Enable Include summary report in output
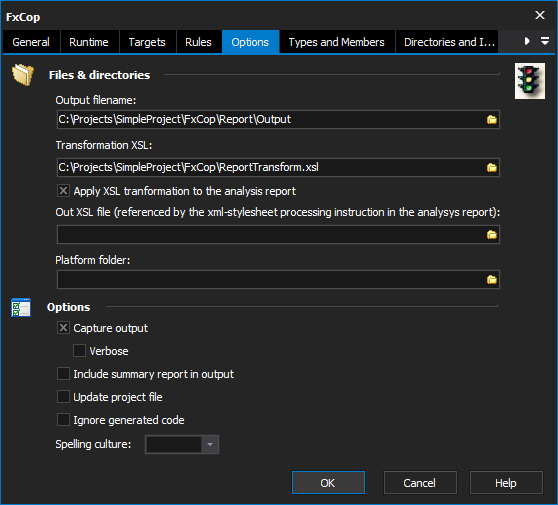The width and height of the screenshot is (558, 505). pos(63,374)
